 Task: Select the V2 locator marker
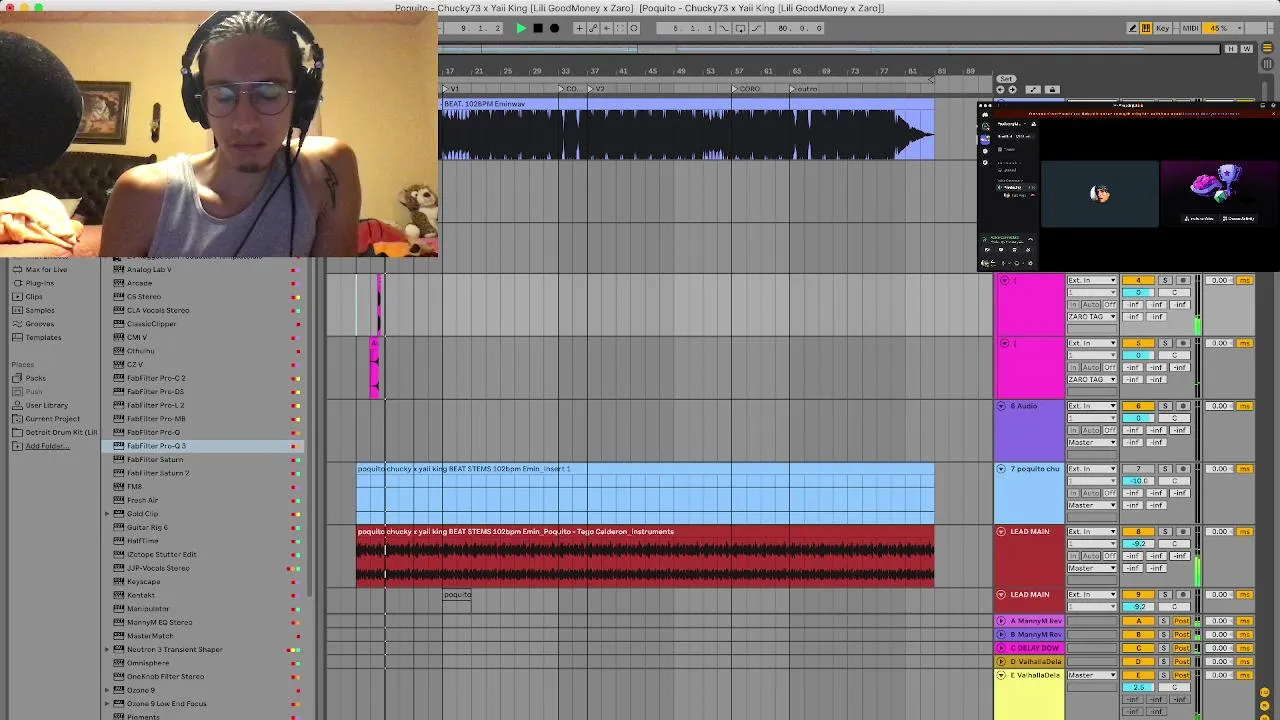595,89
